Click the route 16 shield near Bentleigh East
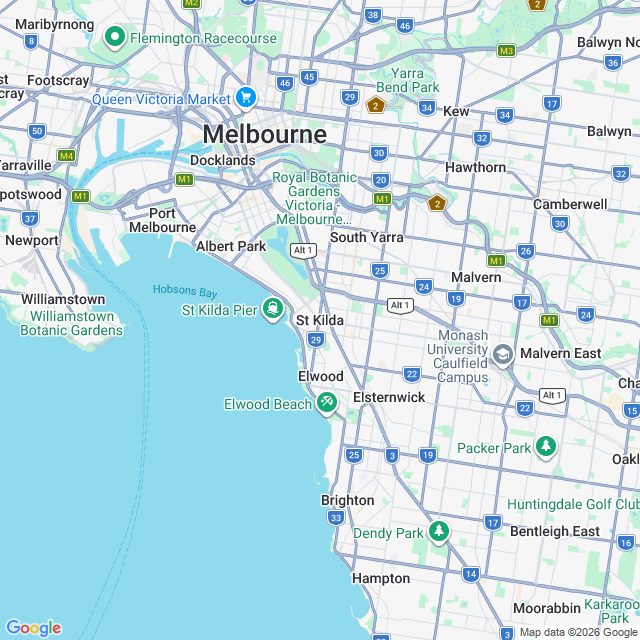Image resolution: width=640 pixels, height=640 pixels. point(626,543)
